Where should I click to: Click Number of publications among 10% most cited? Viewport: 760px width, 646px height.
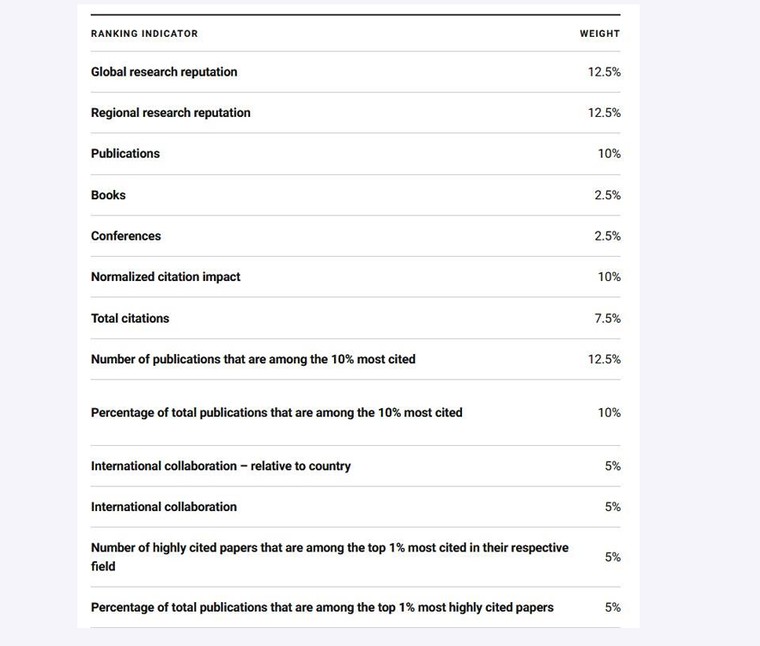pyautogui.click(x=253, y=359)
